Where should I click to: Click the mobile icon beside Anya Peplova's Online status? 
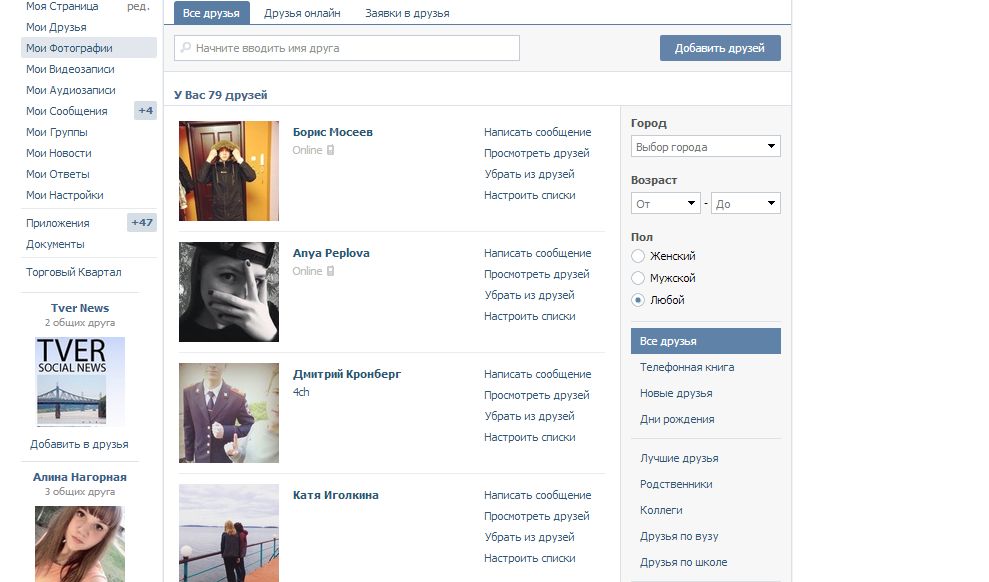click(330, 271)
